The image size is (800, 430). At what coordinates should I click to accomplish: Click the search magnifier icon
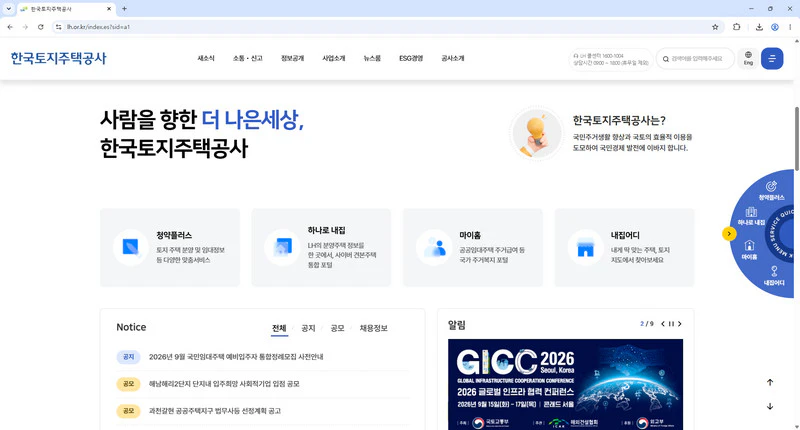coord(666,59)
